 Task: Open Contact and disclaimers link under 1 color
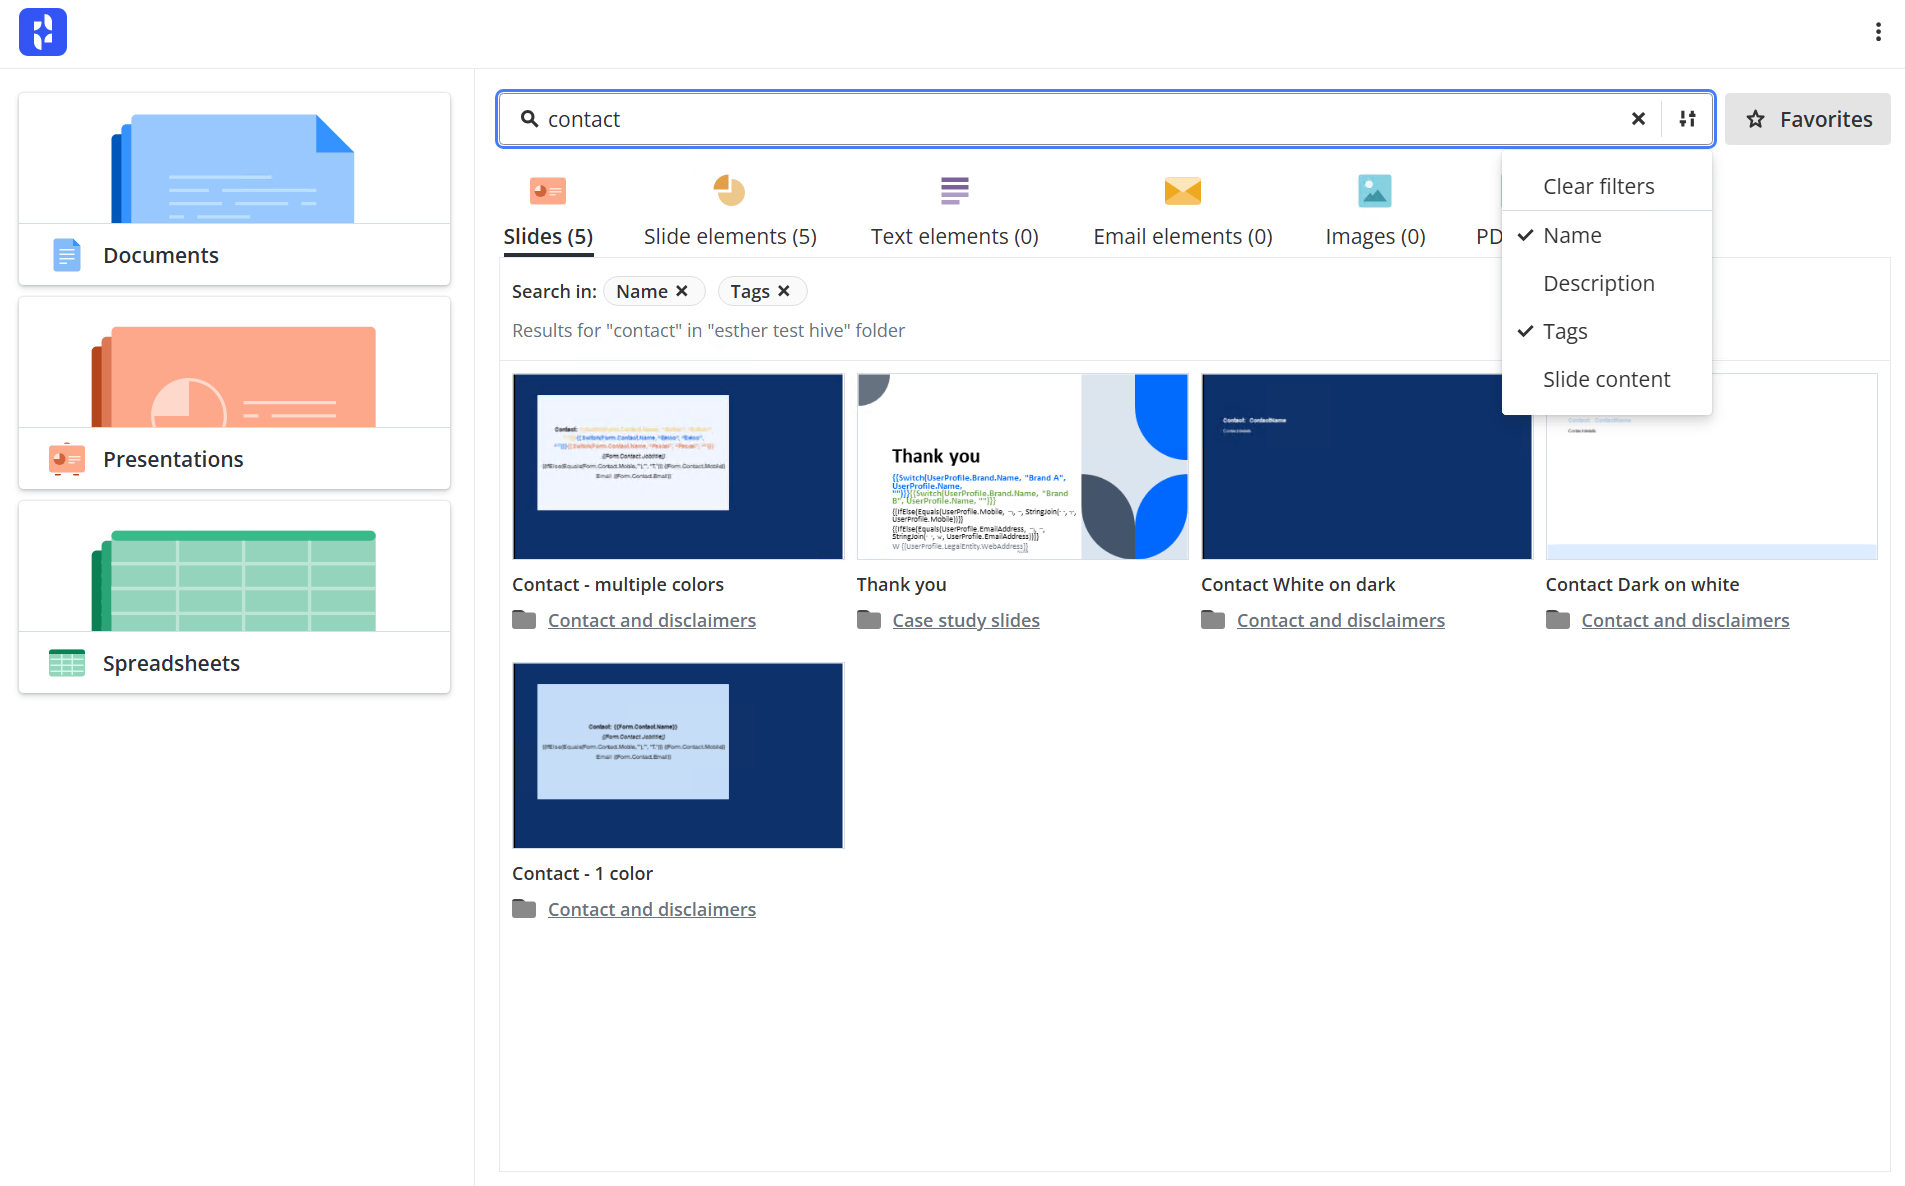tap(652, 909)
